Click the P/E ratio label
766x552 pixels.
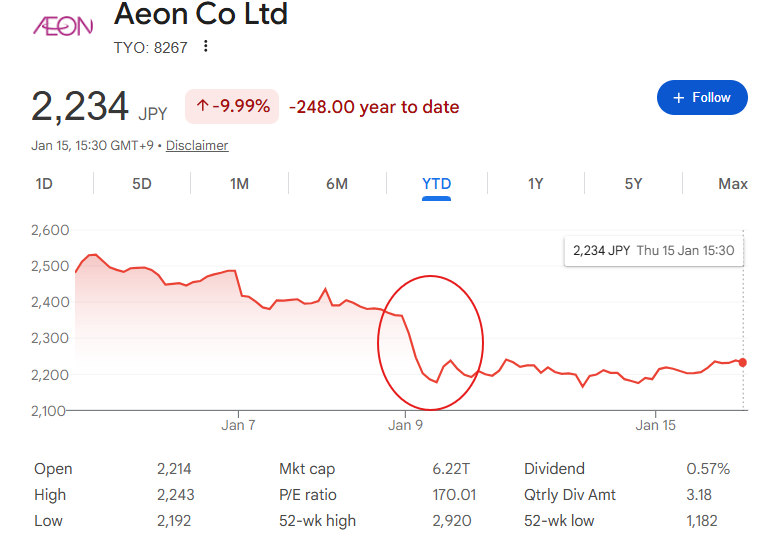(x=308, y=495)
